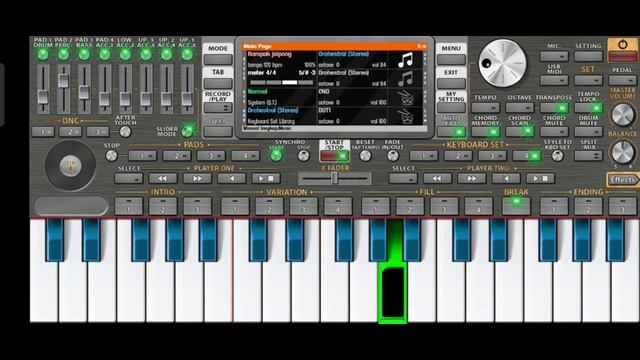
Task: Click the Pads Stop round button
Action: 111,156
